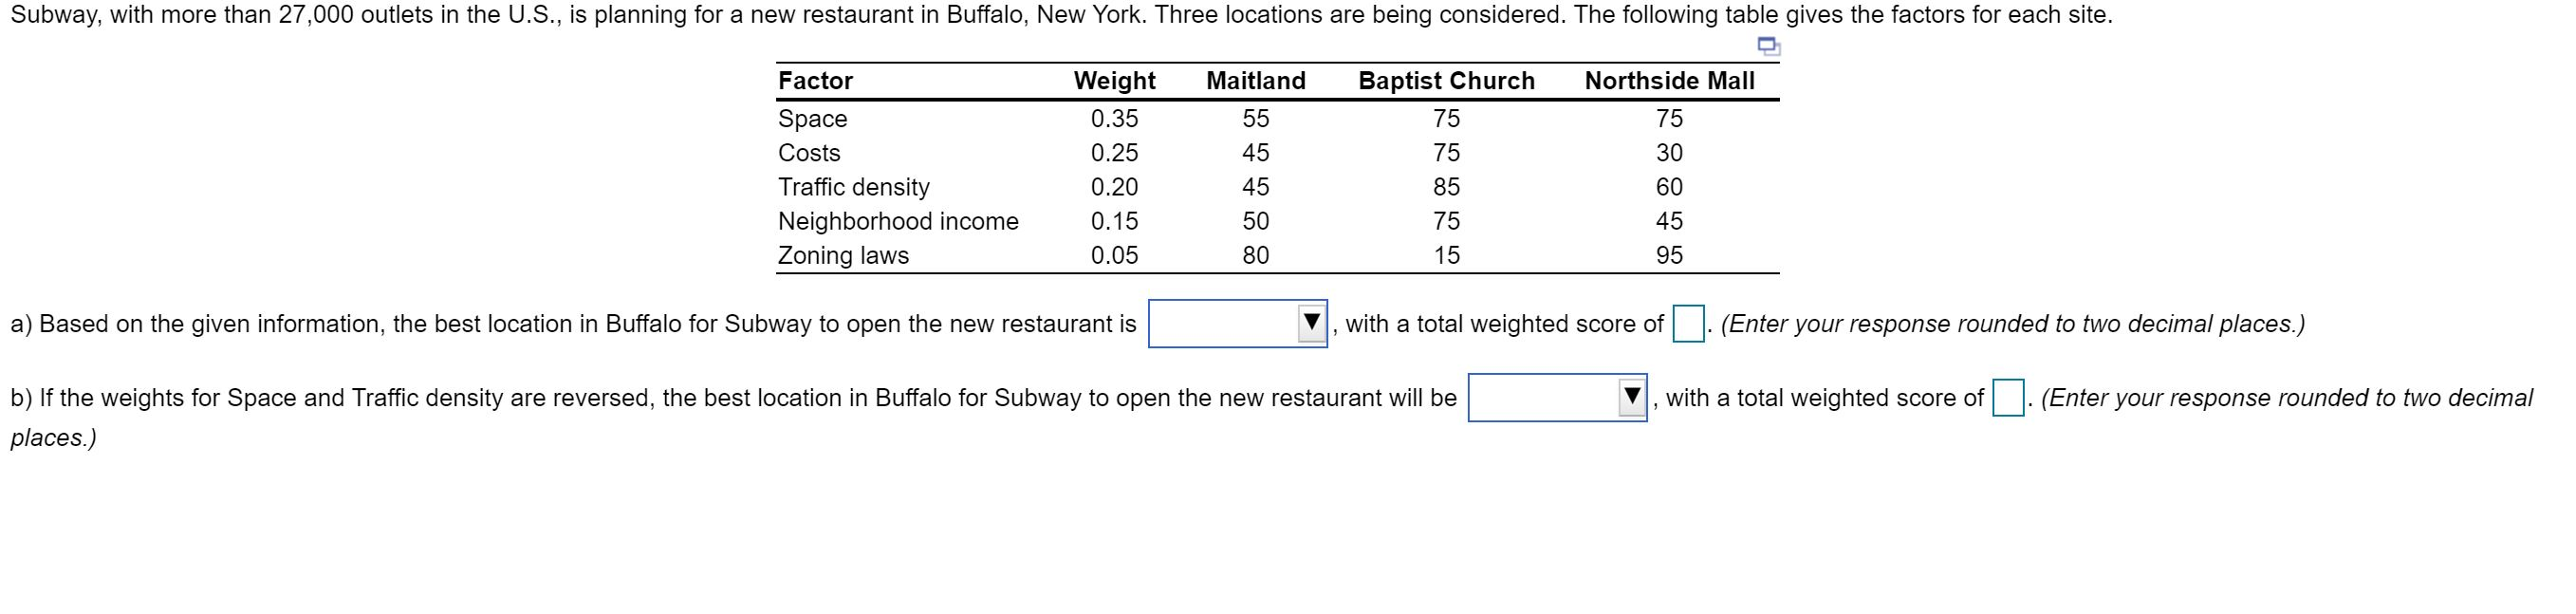Click the Weight column header
Screen dimensions: 2576x614
tap(1114, 81)
